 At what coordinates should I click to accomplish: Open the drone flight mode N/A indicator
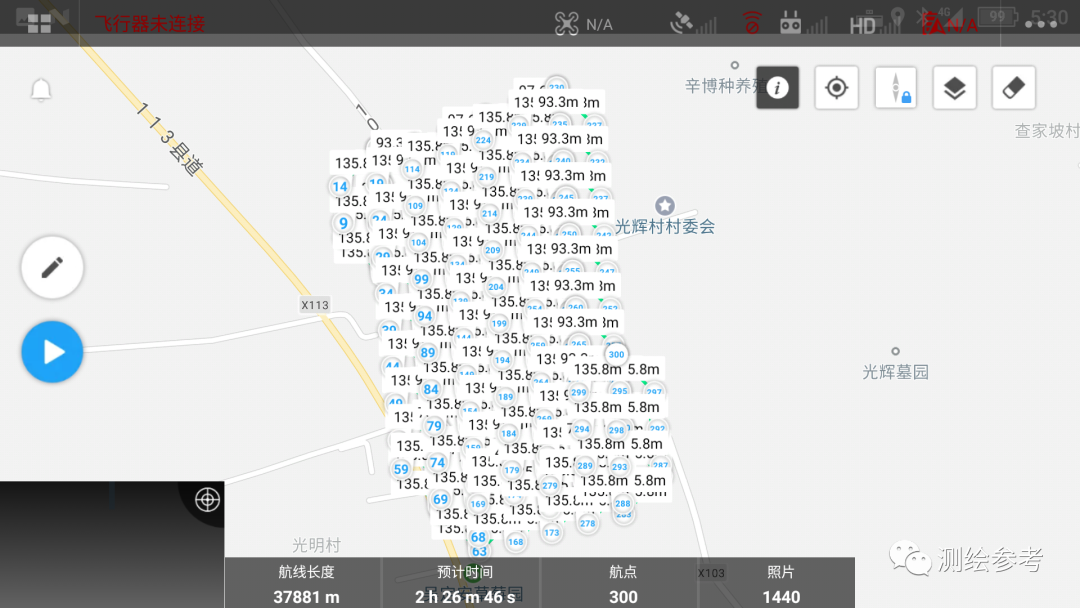click(x=583, y=25)
